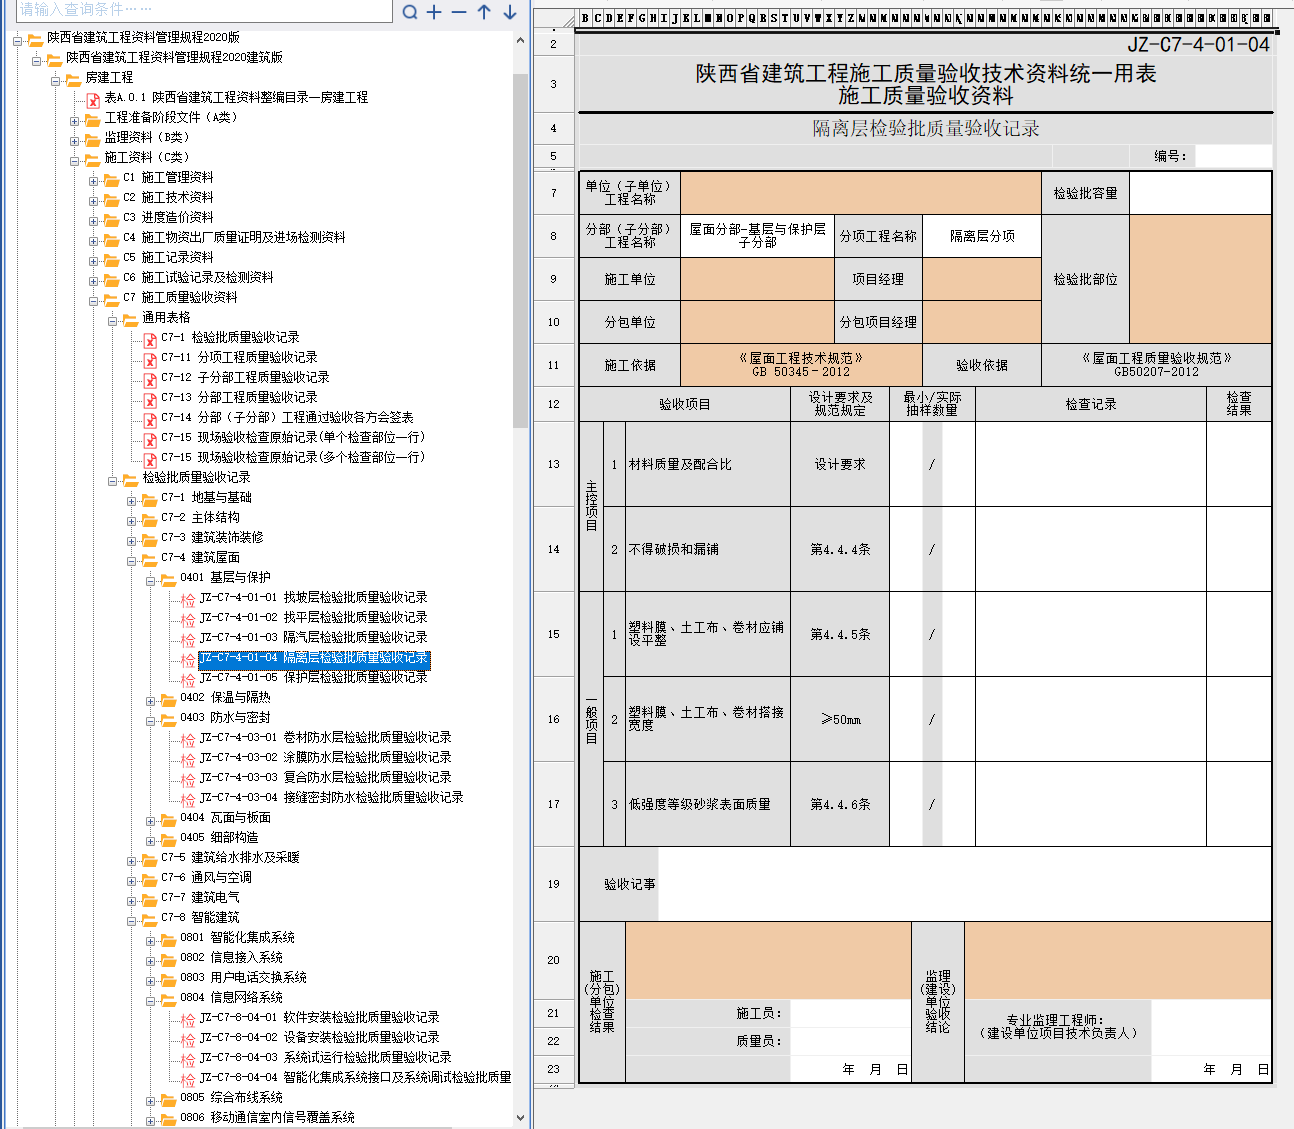Expand the C7-1 地基与基础 node
The width and height of the screenshot is (1294, 1129).
click(132, 499)
